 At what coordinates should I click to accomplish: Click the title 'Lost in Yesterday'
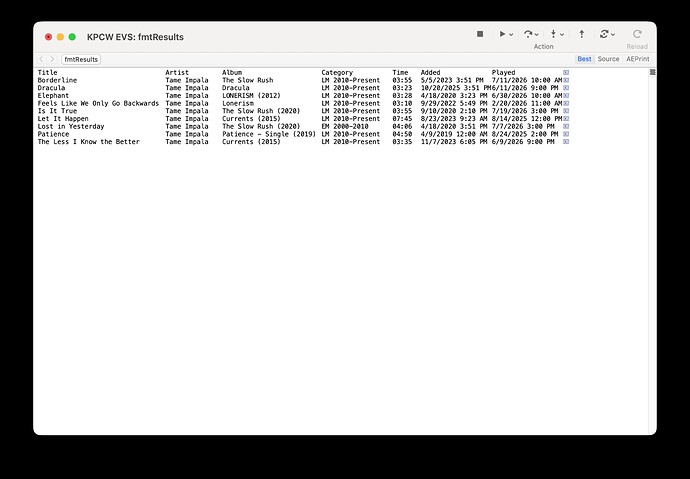point(71,126)
